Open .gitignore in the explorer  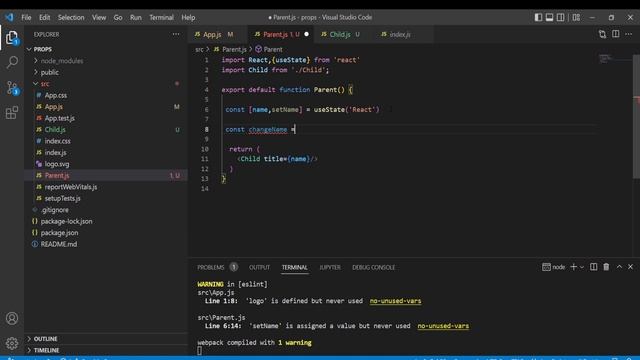pyautogui.click(x=105, y=209)
